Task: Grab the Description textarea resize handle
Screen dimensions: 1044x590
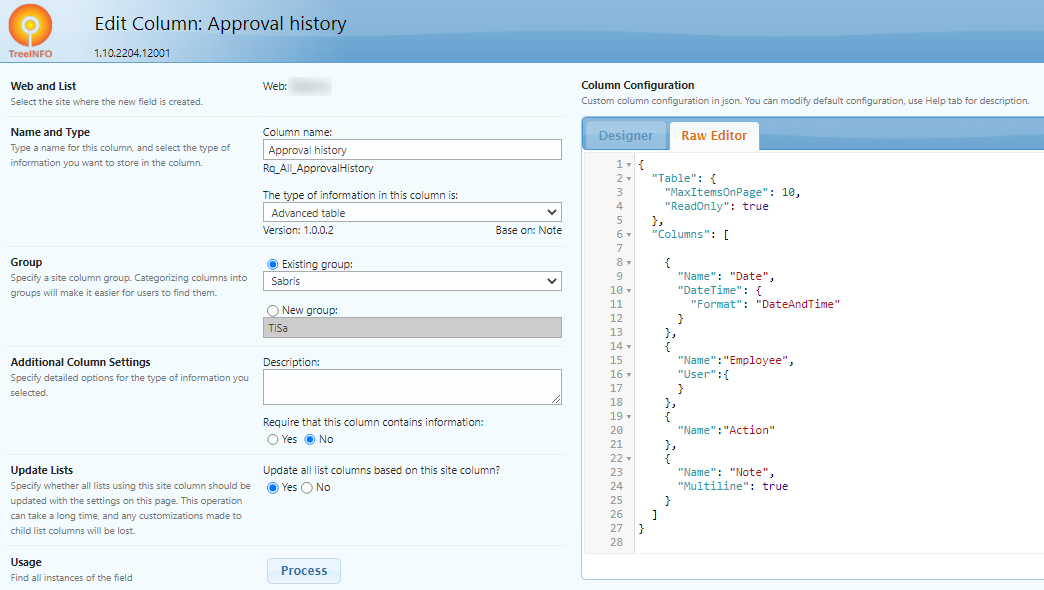Action: click(556, 399)
